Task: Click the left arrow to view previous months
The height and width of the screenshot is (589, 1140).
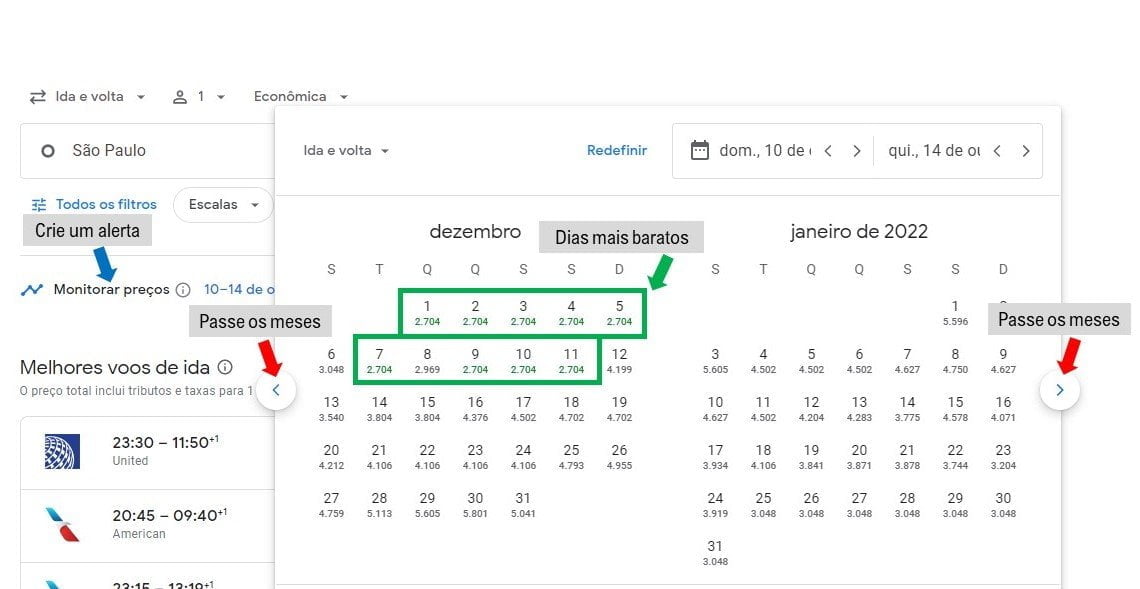Action: click(x=276, y=390)
